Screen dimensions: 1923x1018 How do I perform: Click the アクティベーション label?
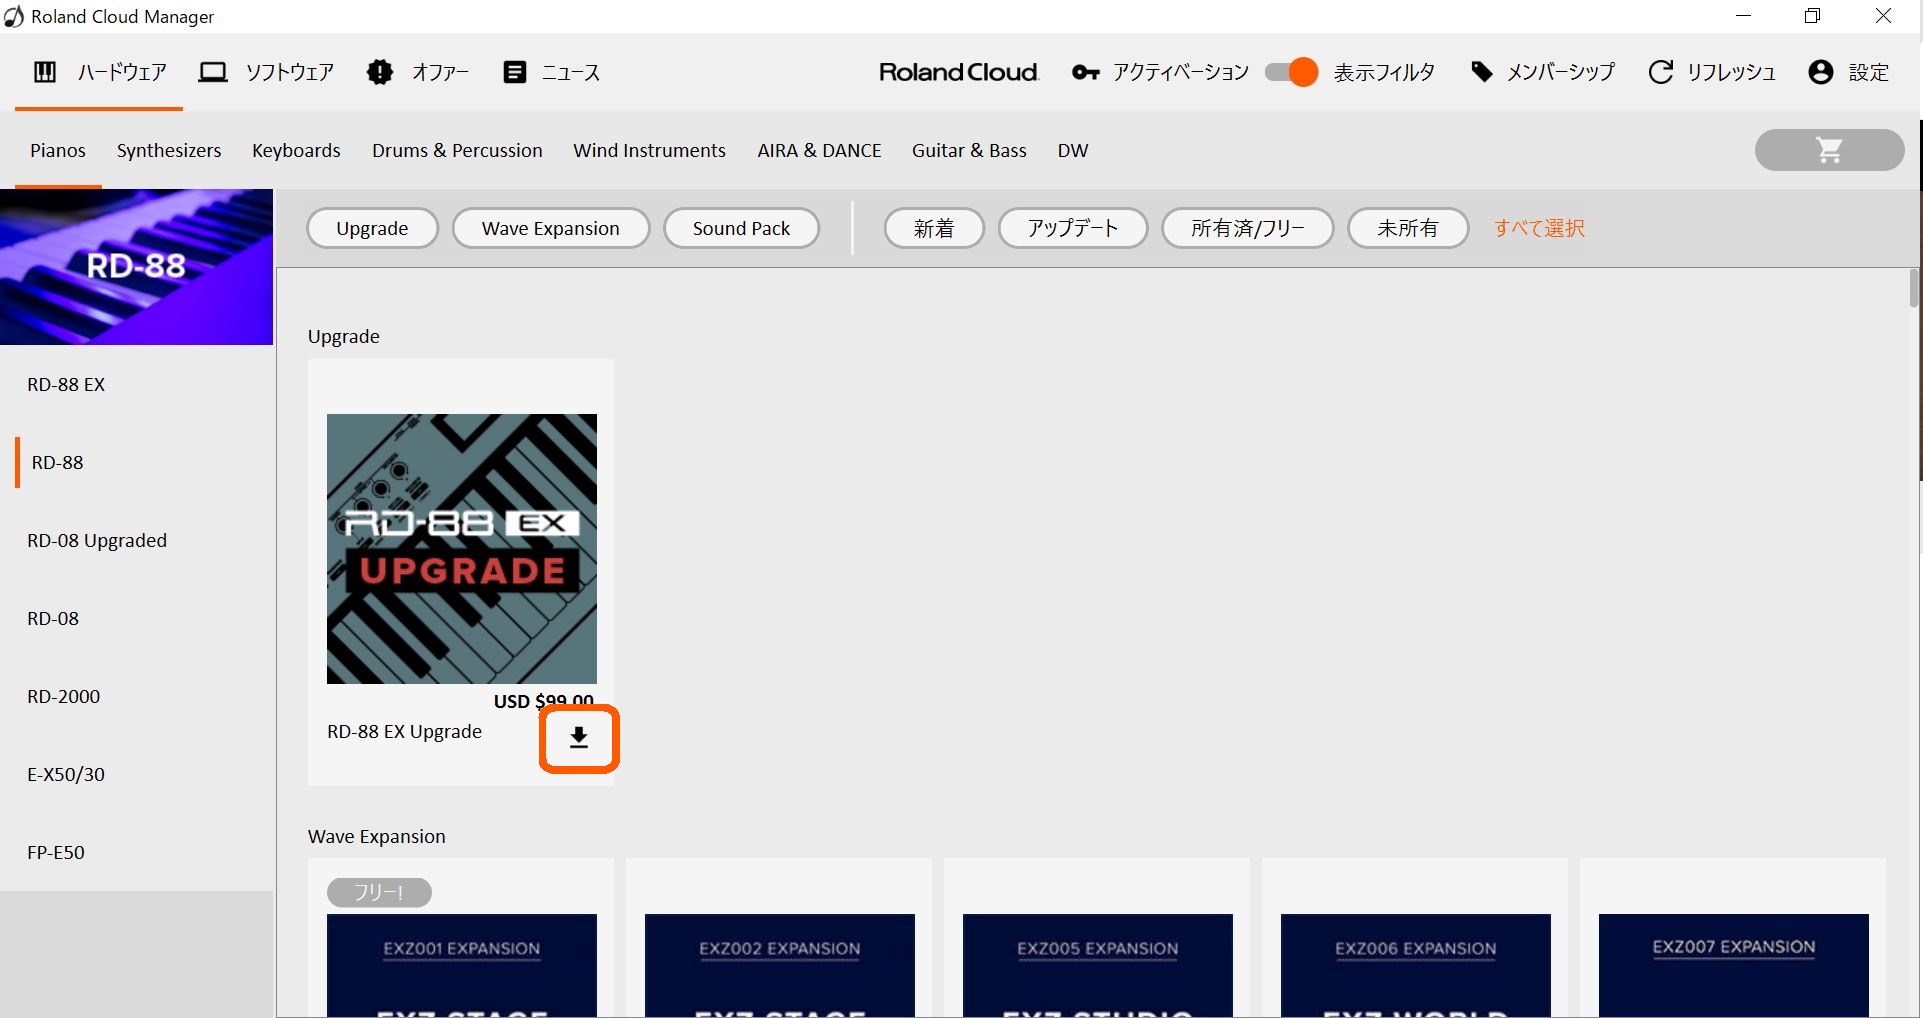[1181, 72]
